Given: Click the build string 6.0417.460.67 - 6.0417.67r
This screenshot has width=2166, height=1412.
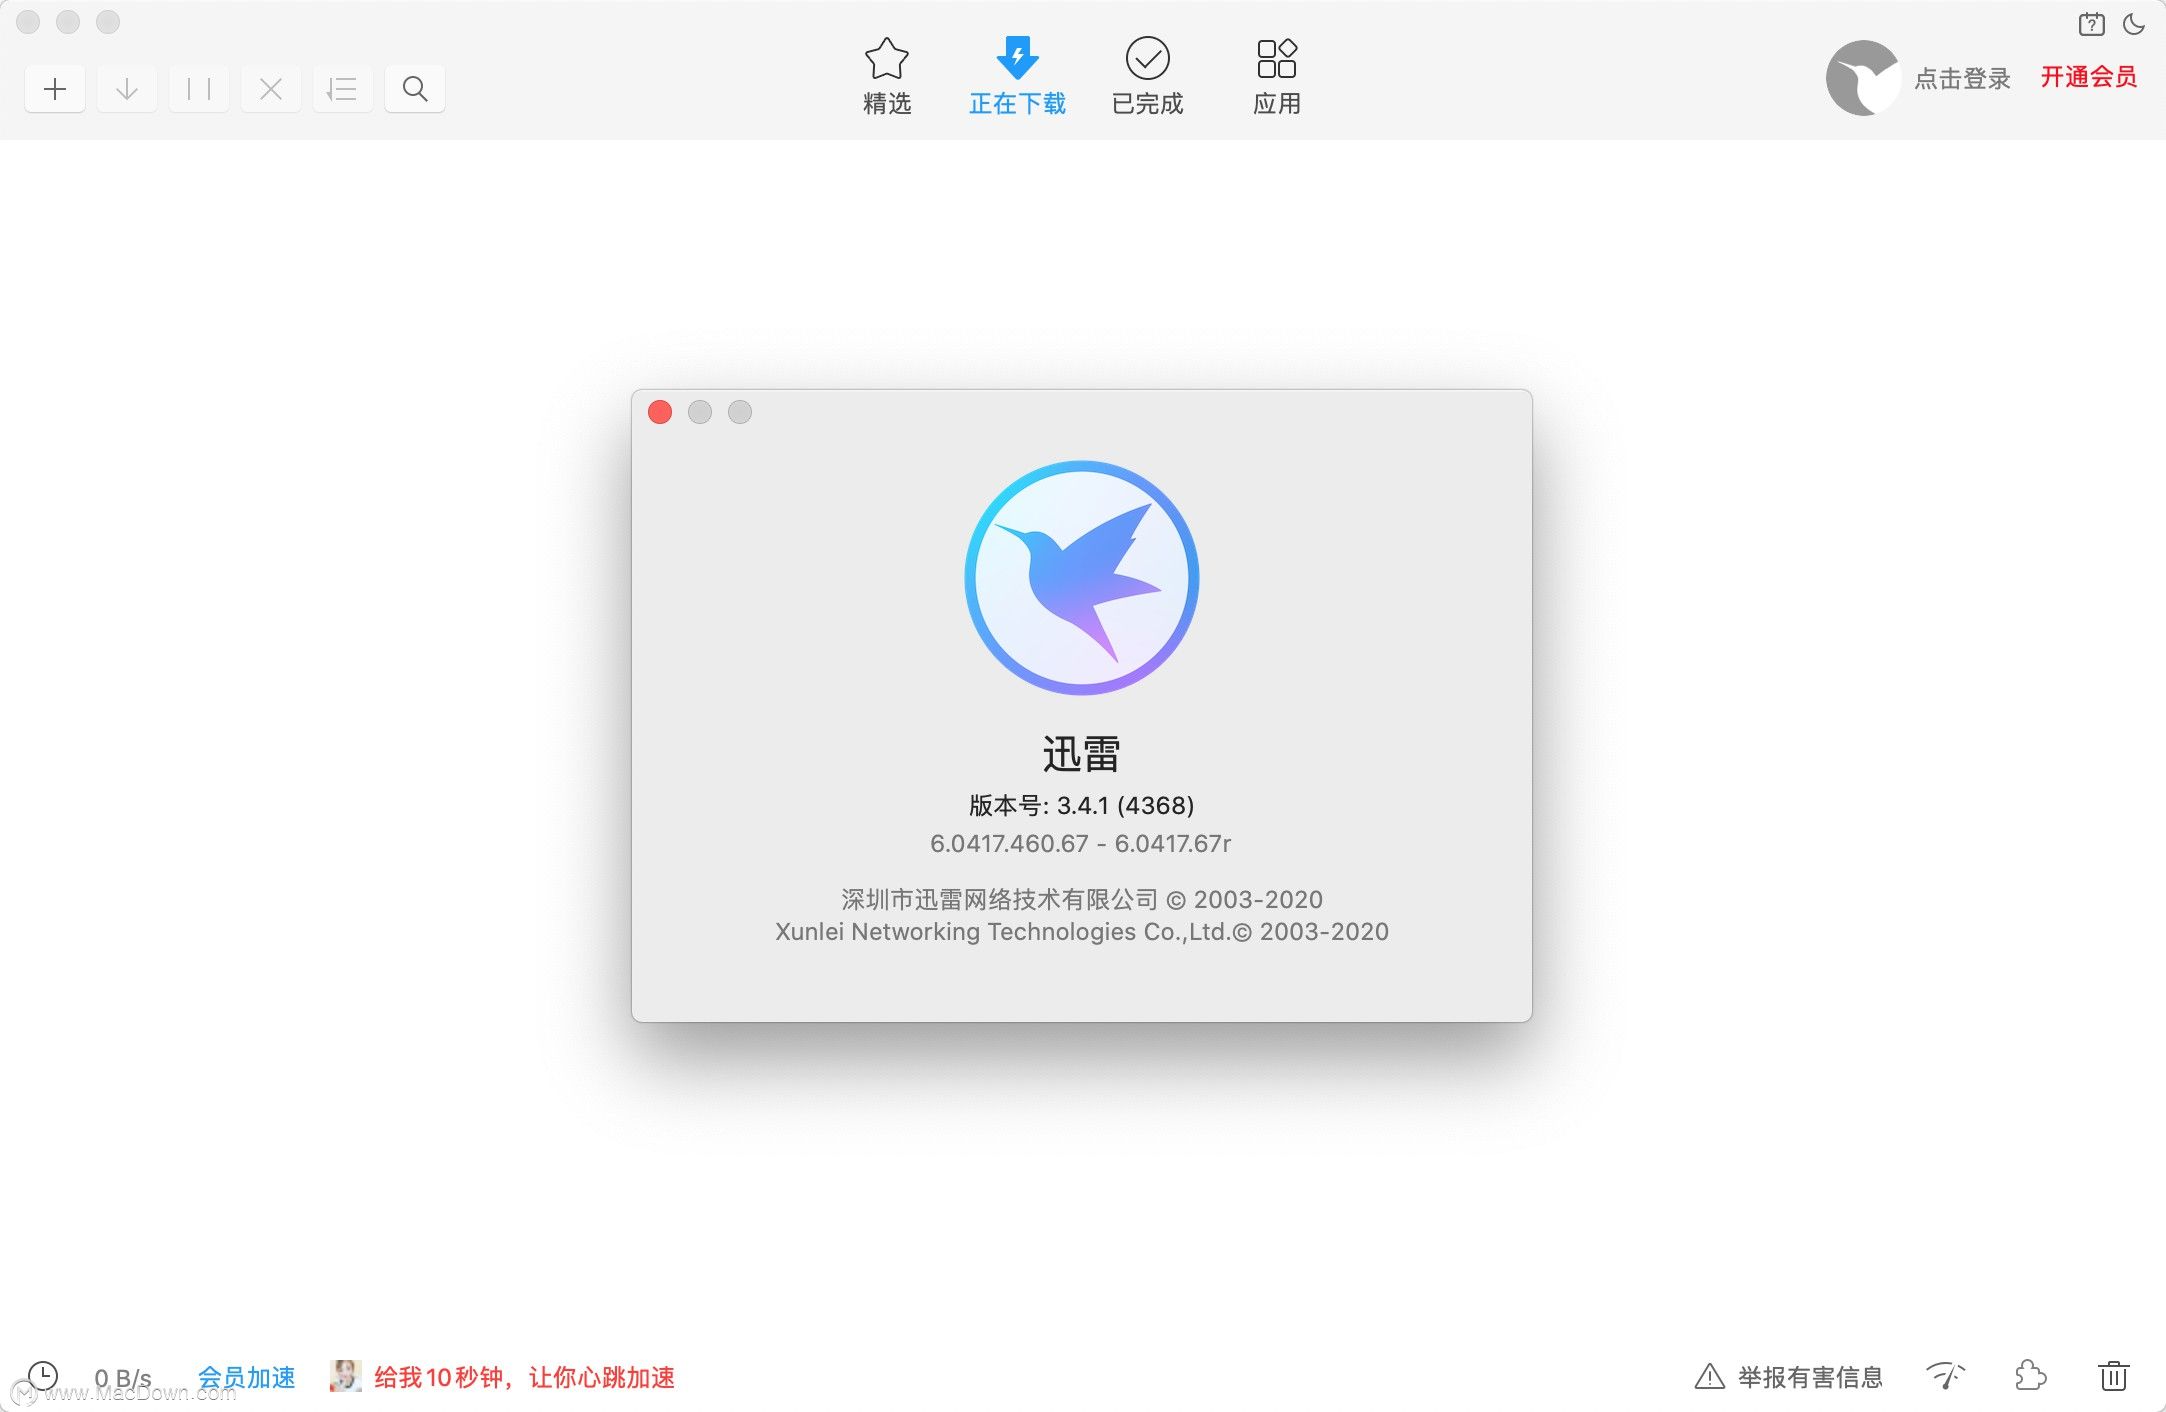Looking at the screenshot, I should pyautogui.click(x=1081, y=843).
